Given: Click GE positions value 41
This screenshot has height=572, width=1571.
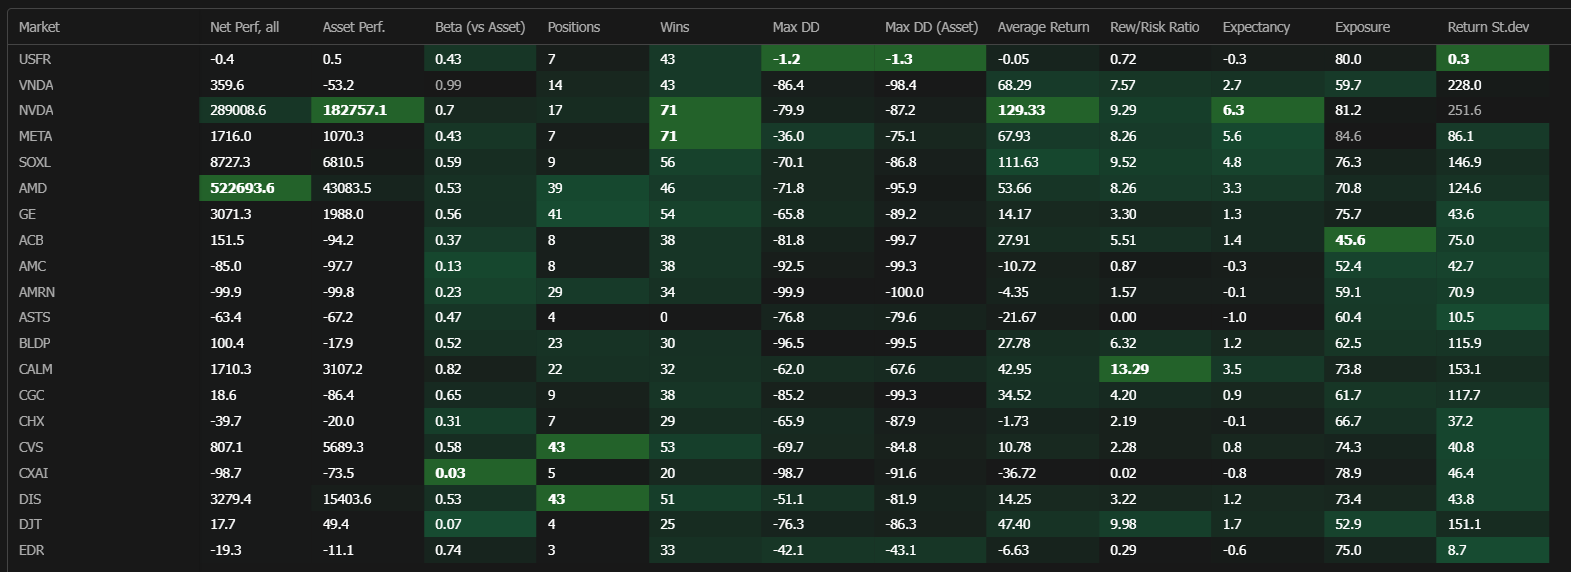Looking at the screenshot, I should (x=555, y=214).
